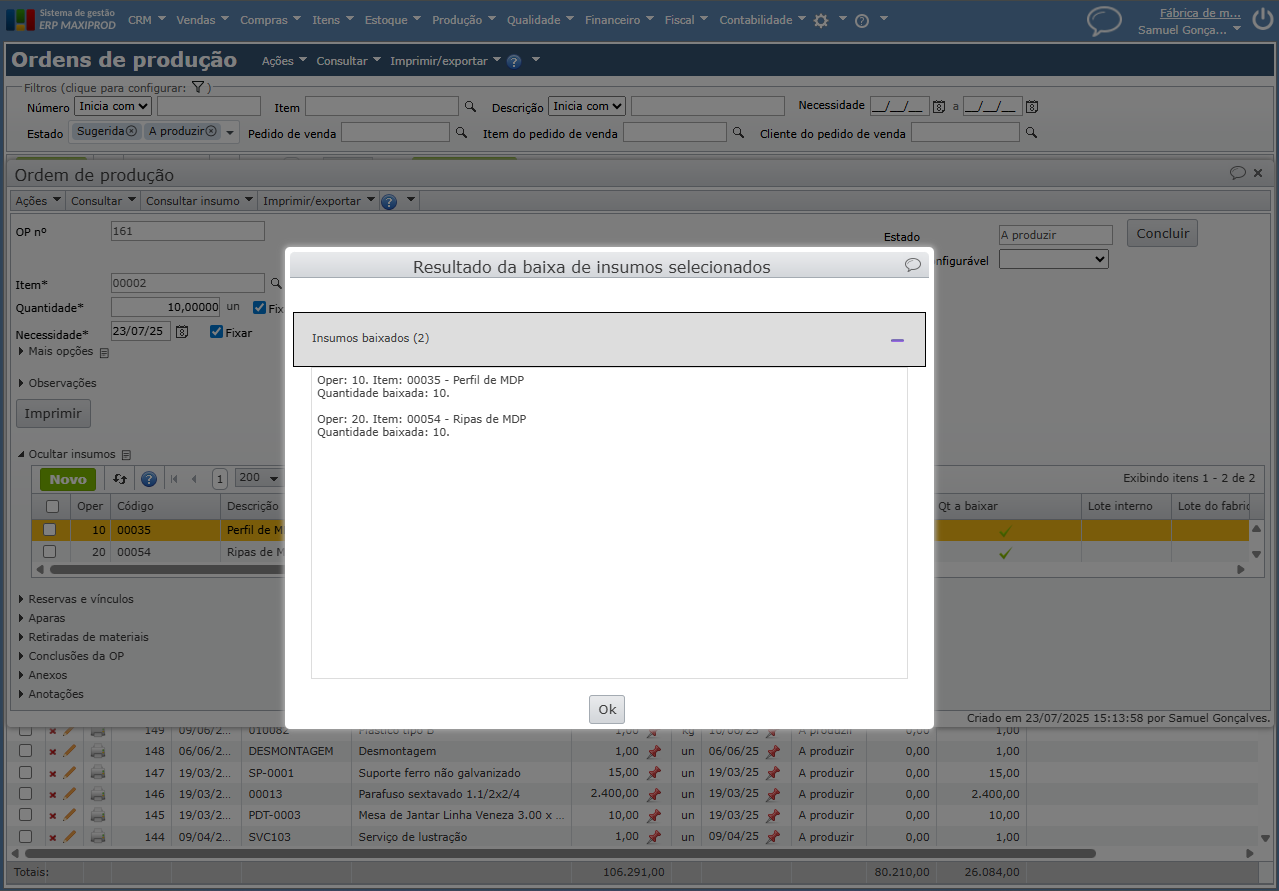
Task: Expand the Observações section
Action: click(57, 383)
